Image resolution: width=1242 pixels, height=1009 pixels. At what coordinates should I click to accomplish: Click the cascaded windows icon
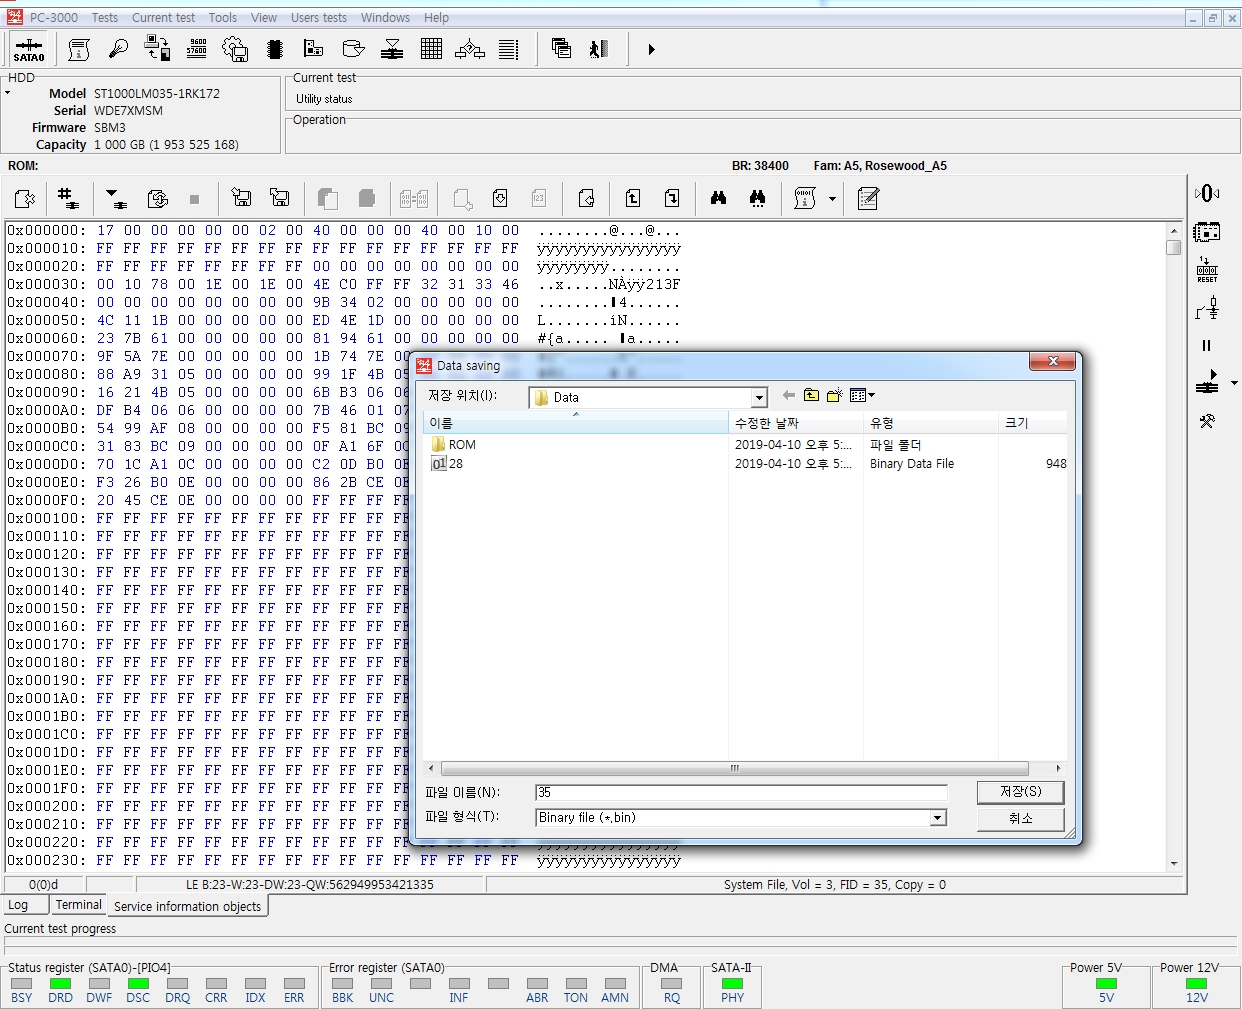click(561, 48)
